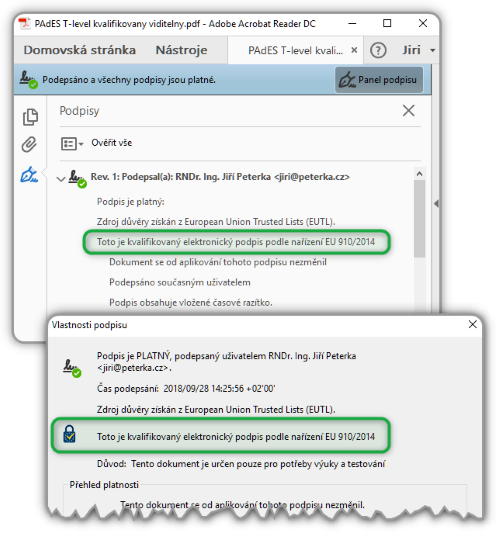Select kvalifikovaný elektronický podpis line in Podpisy panel

tap(236, 242)
